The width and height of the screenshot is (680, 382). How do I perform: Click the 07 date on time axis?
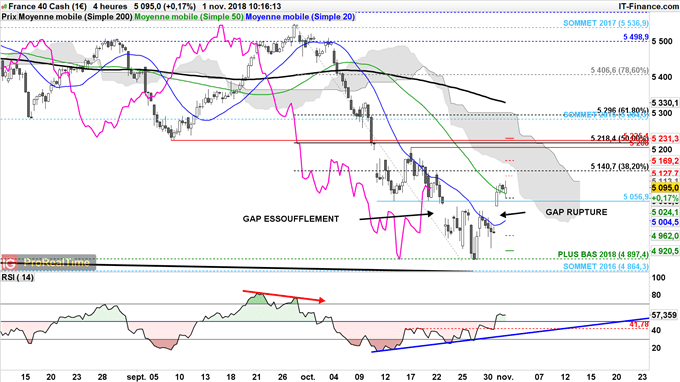(539, 377)
